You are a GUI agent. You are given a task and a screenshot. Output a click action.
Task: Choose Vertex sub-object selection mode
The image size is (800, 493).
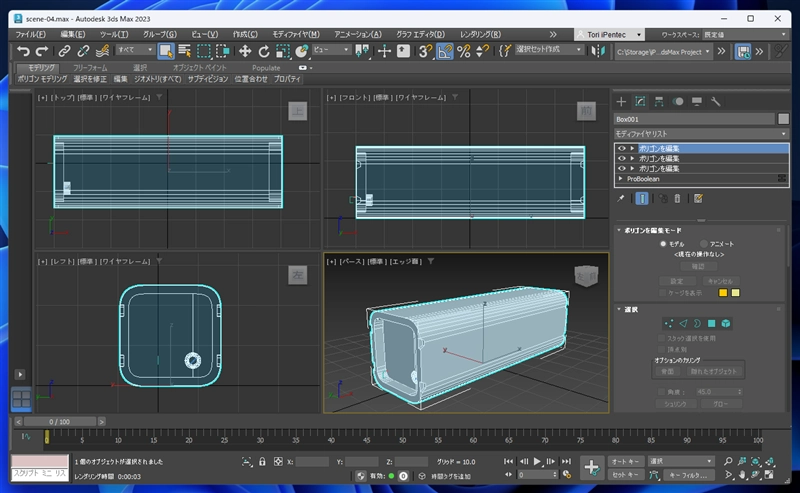coord(668,323)
